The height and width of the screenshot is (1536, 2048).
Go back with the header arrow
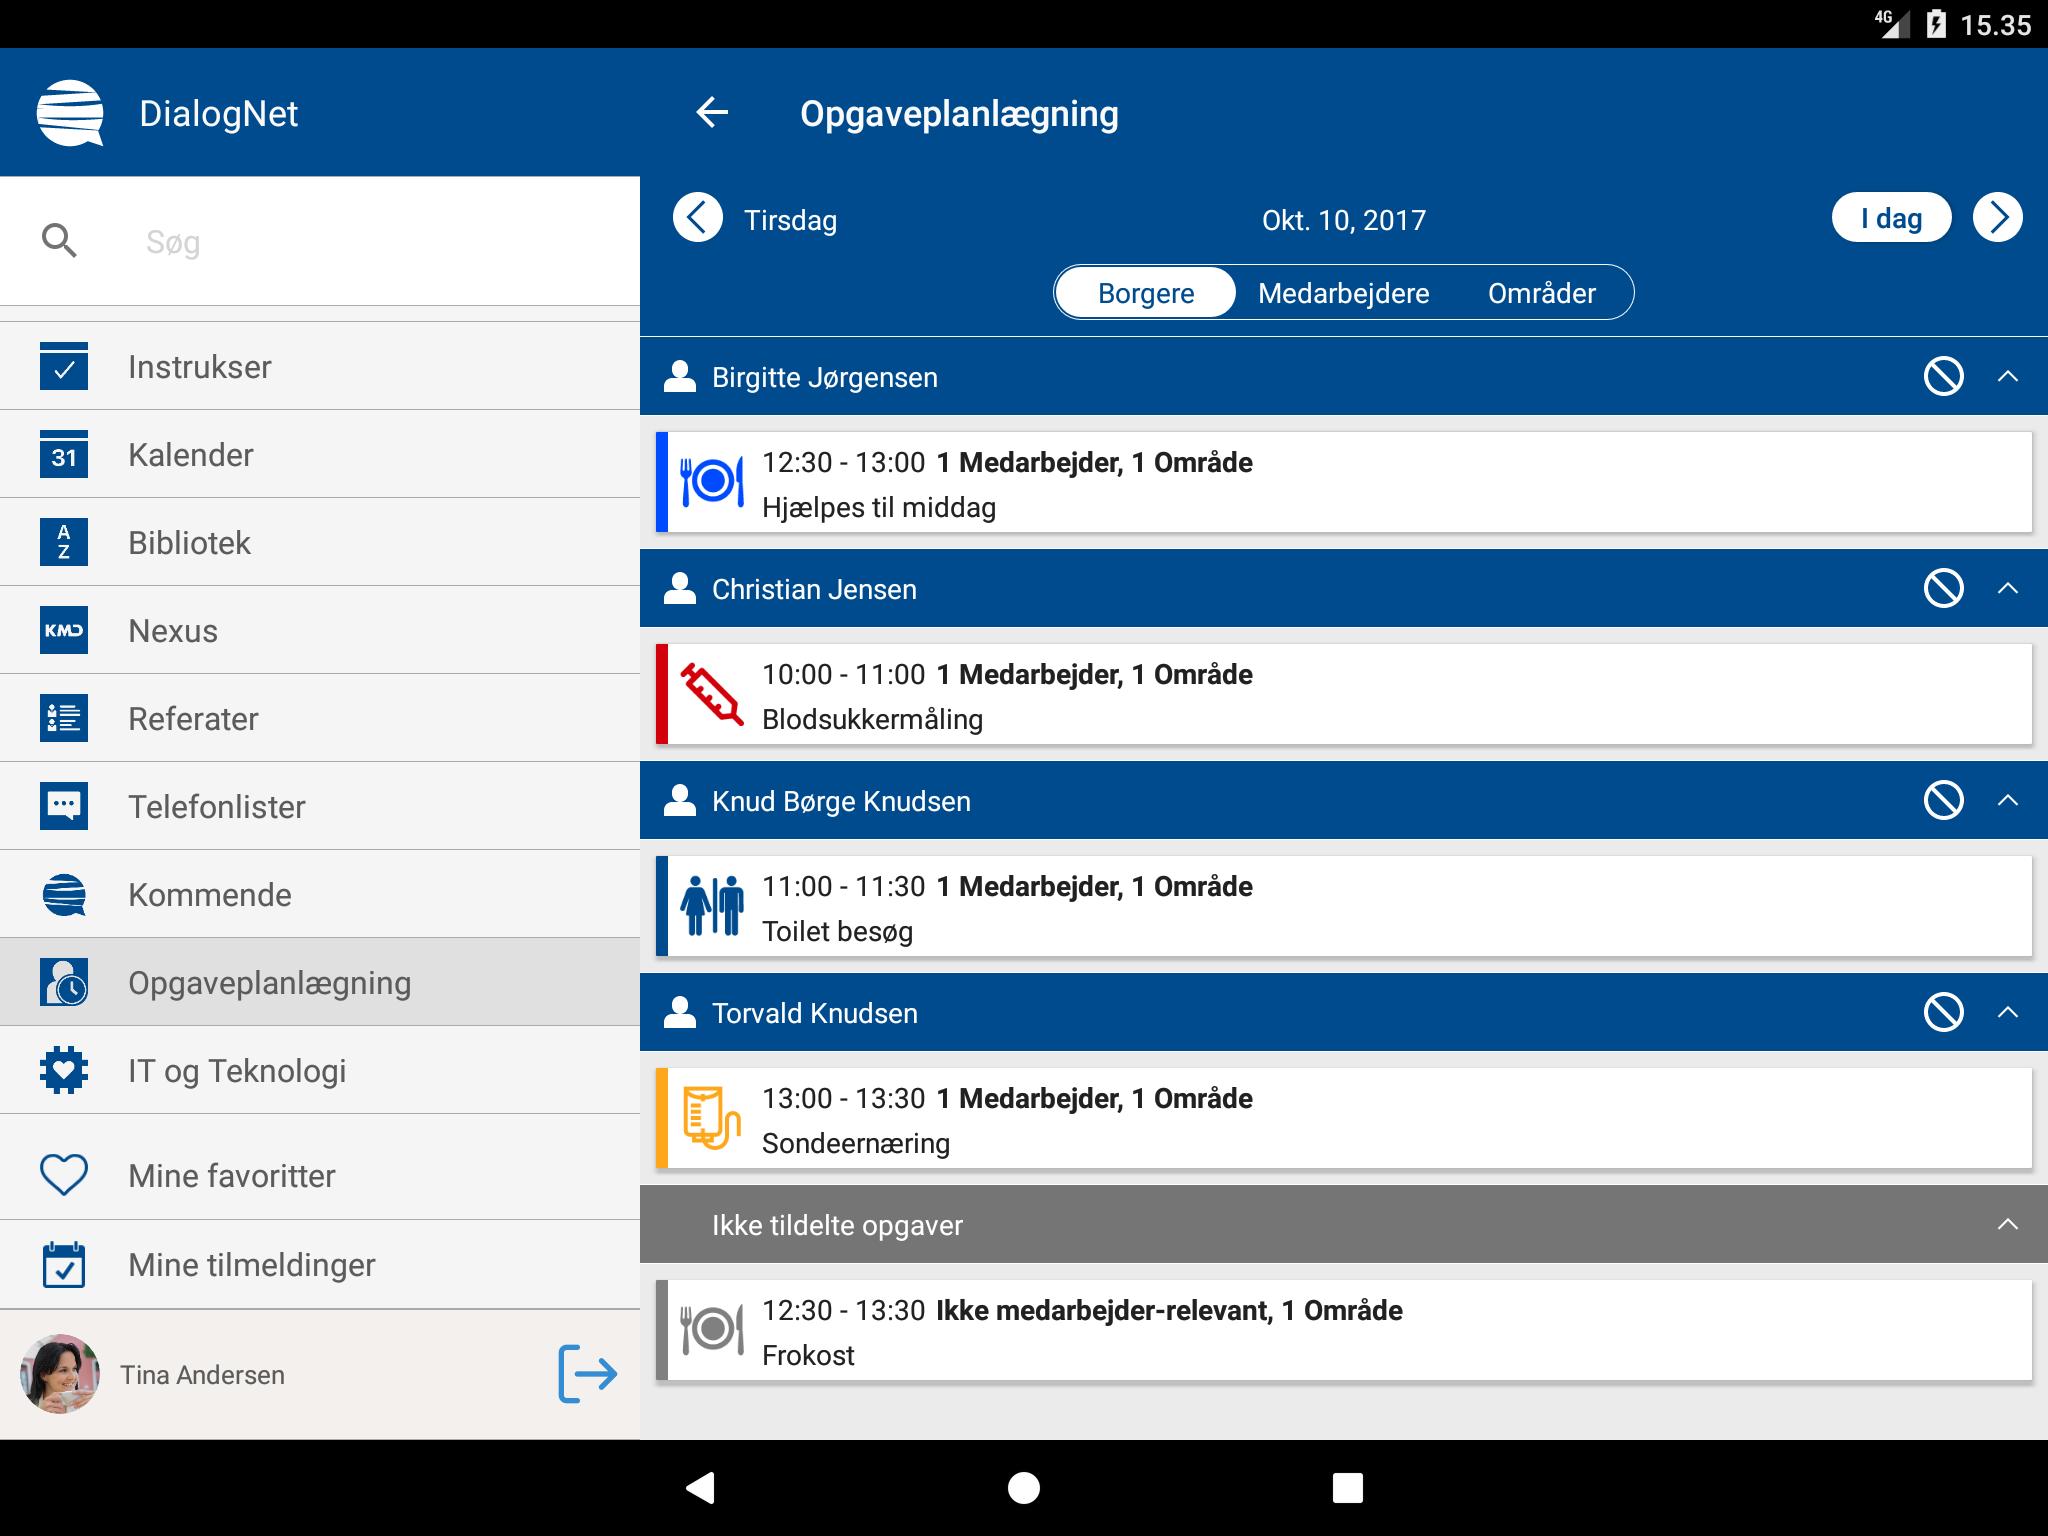click(x=712, y=112)
